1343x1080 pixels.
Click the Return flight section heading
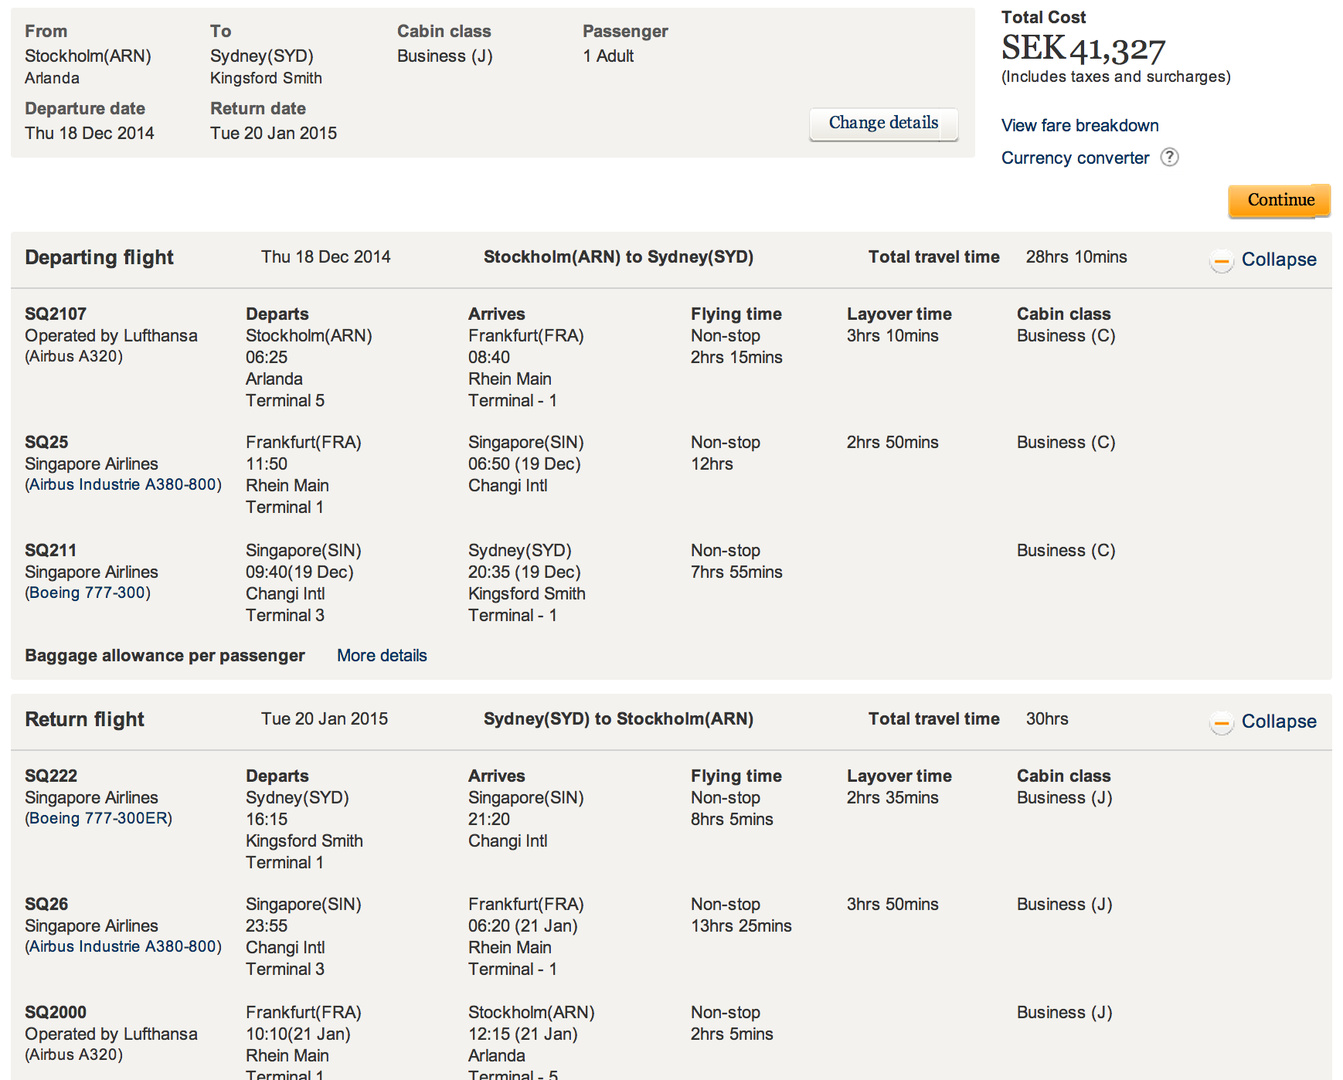(x=85, y=720)
